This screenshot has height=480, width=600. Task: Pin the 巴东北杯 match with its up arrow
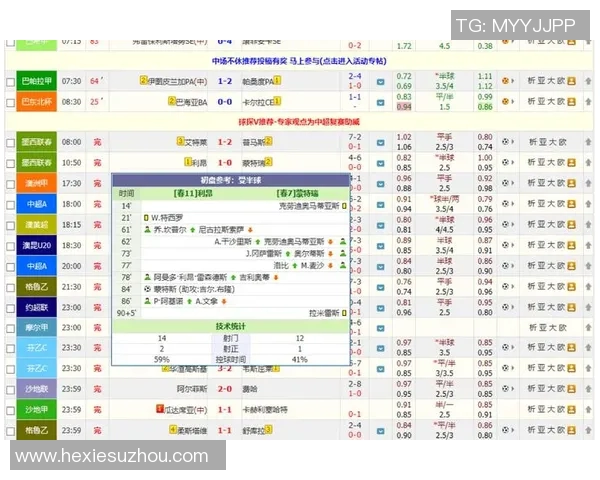pyautogui.click(x=588, y=102)
